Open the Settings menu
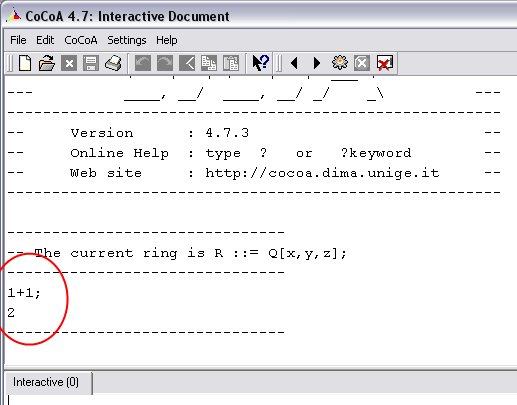This screenshot has width=517, height=405. [127, 40]
